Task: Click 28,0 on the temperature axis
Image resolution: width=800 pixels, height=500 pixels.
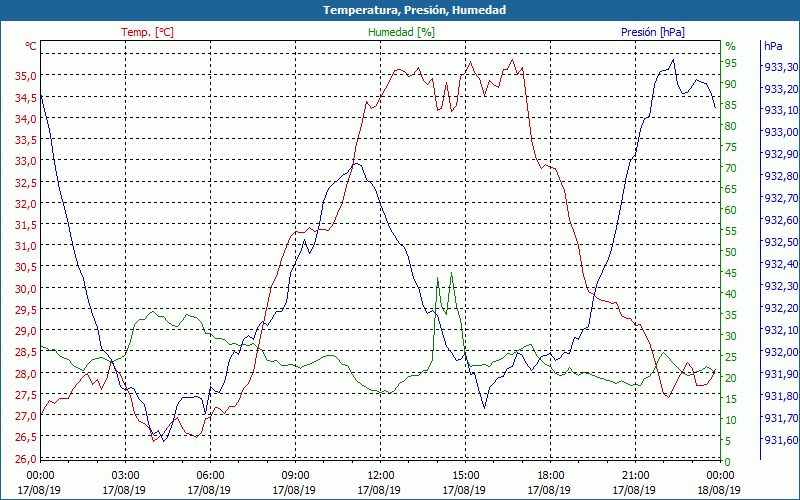Action: (25, 373)
